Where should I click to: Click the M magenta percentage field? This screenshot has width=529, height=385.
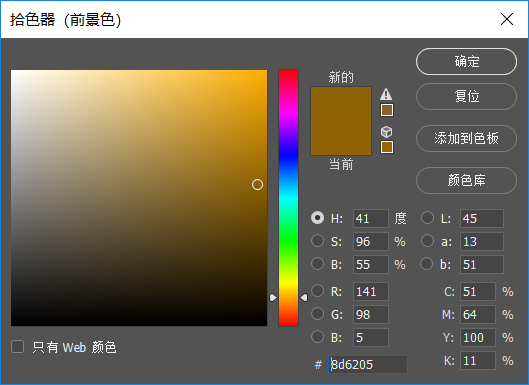[x=478, y=314]
